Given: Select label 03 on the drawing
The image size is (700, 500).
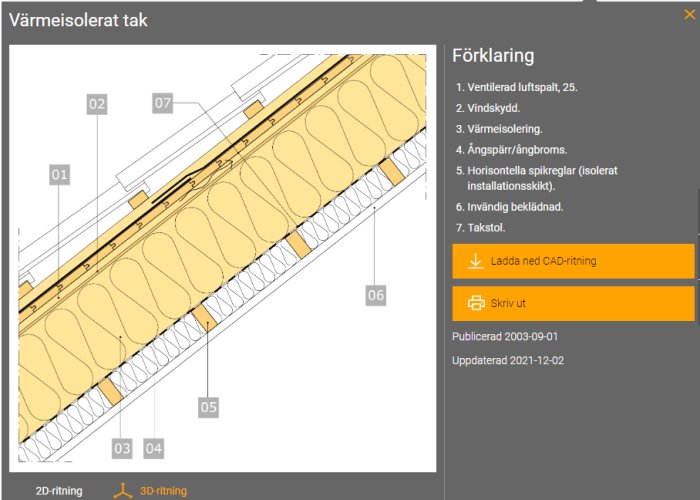Looking at the screenshot, I should coord(122,448).
